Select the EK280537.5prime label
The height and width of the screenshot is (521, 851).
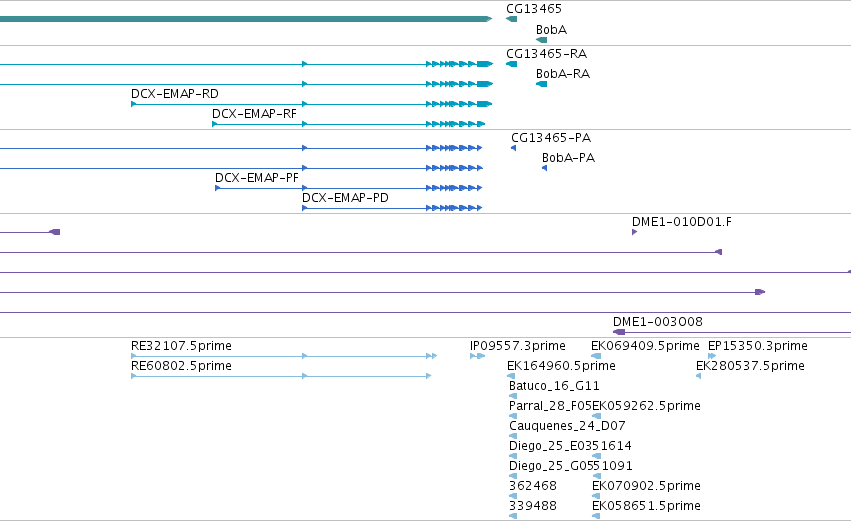pyautogui.click(x=750, y=366)
